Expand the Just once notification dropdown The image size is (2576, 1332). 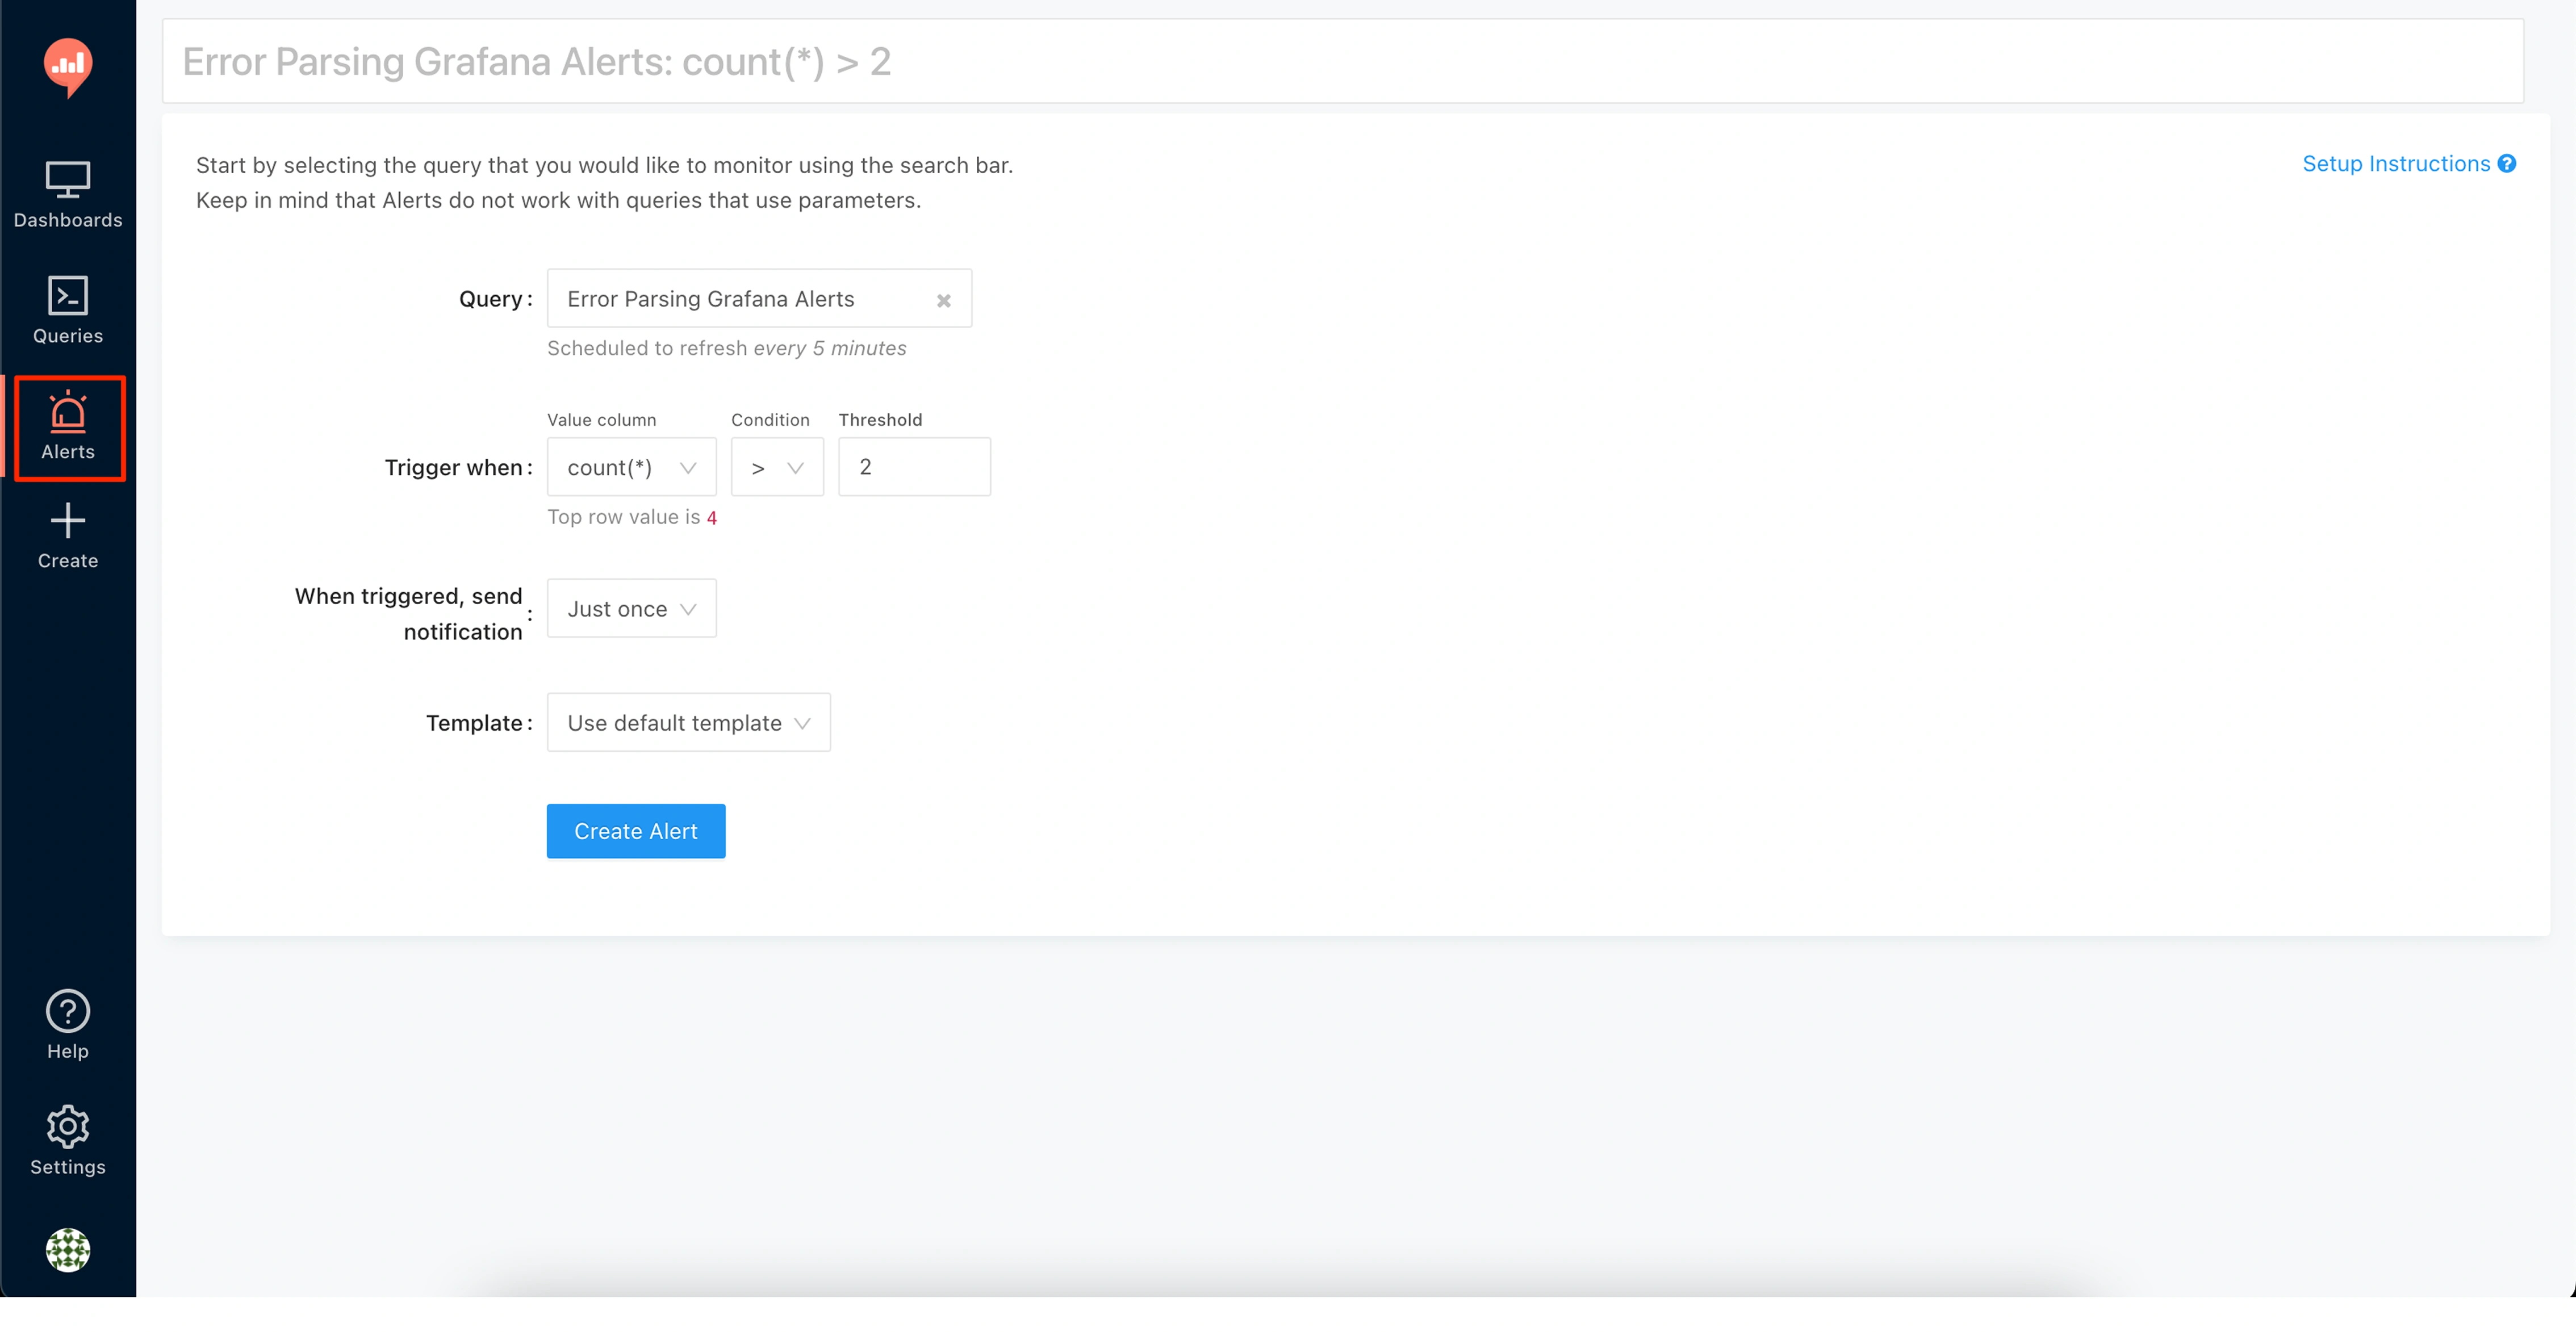[631, 609]
